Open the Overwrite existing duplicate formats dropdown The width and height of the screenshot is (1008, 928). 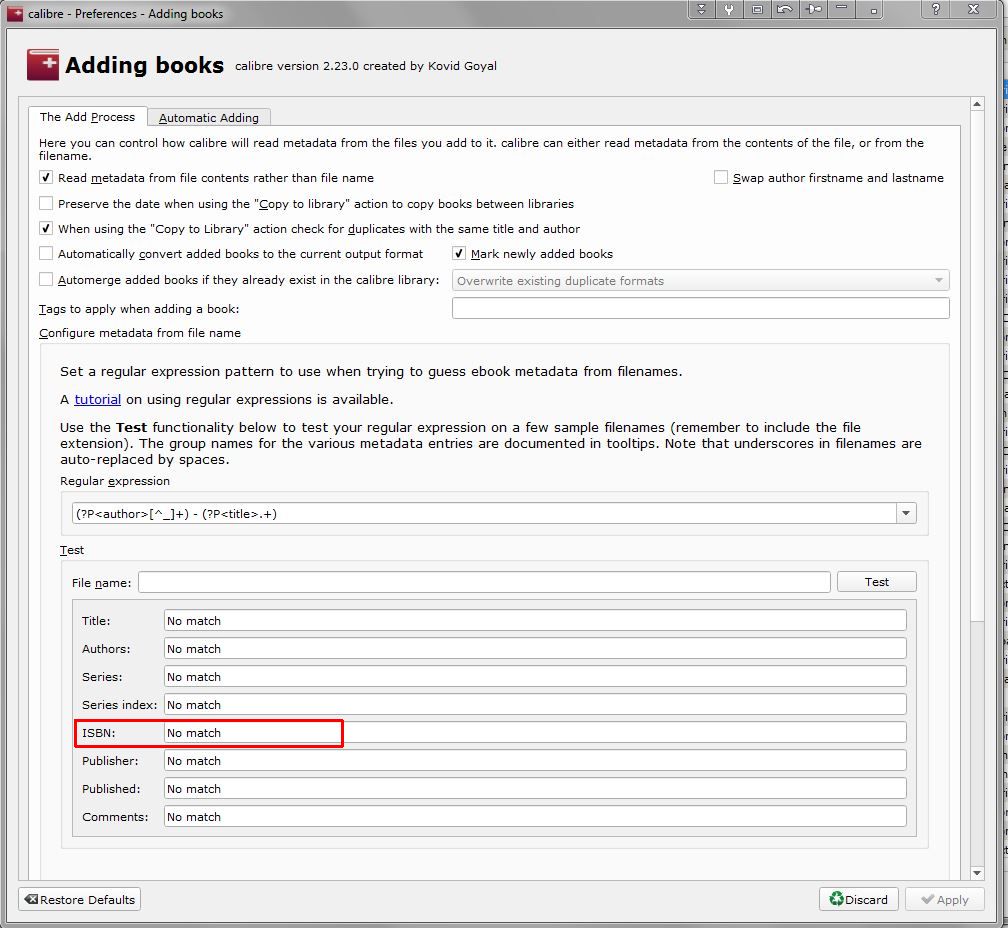pyautogui.click(x=700, y=280)
